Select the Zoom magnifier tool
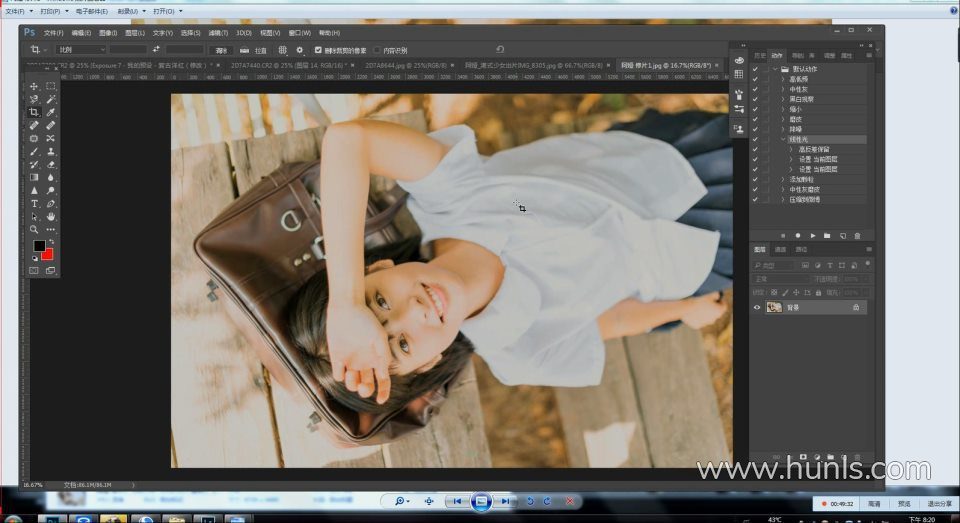This screenshot has width=960, height=523. click(34, 230)
